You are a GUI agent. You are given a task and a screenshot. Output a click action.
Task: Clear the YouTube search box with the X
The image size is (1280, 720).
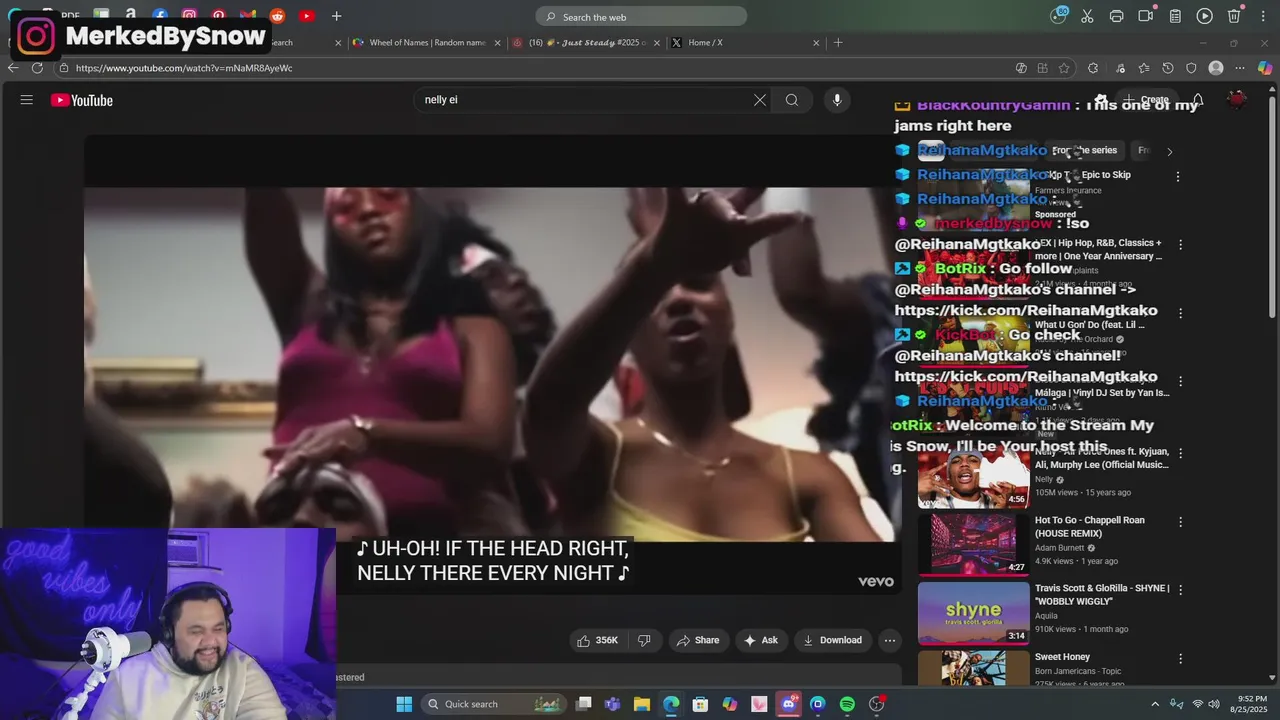[x=760, y=100]
